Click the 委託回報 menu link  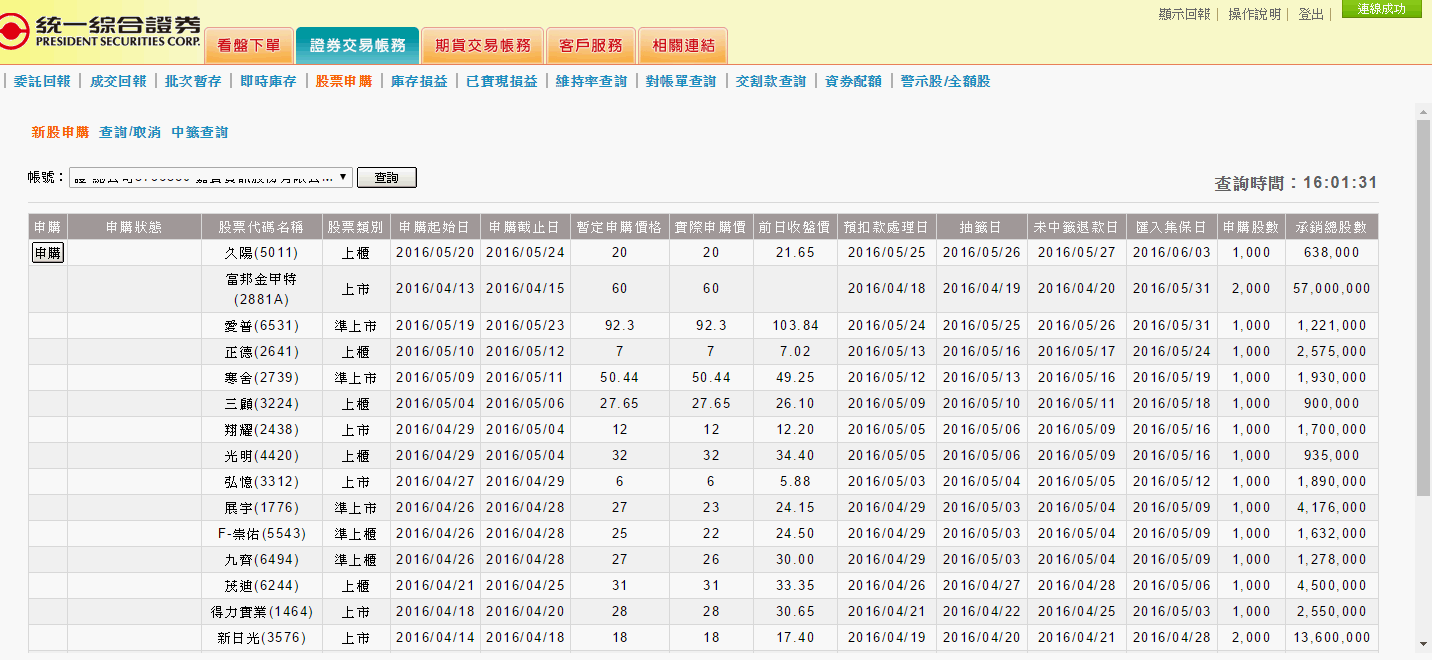tap(42, 82)
